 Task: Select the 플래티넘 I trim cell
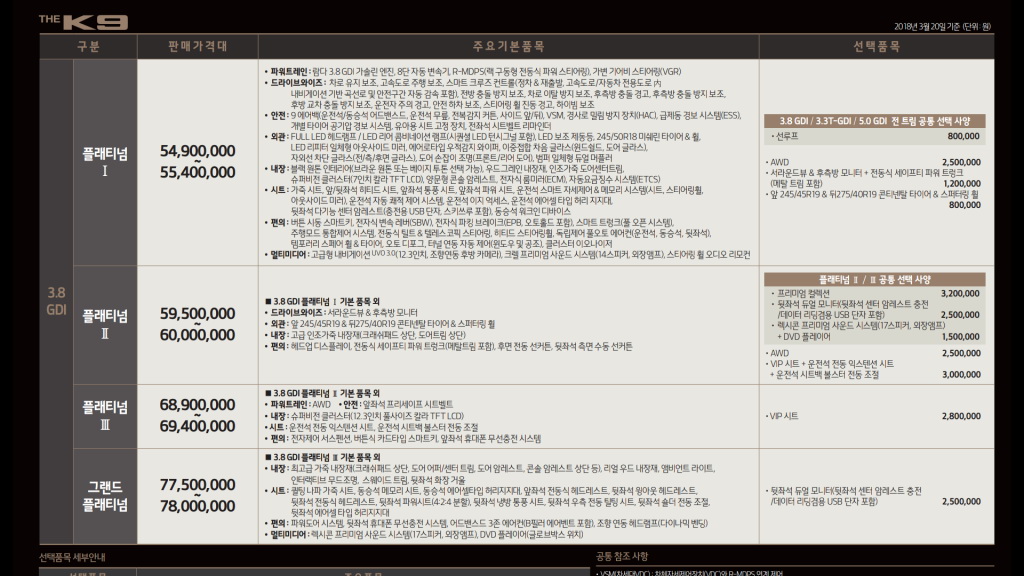[104, 161]
